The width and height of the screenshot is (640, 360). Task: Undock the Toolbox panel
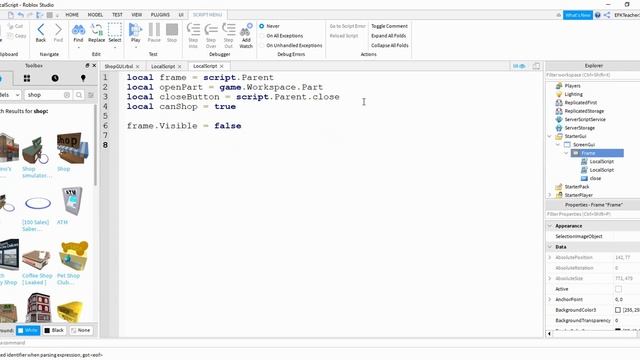[87, 66]
